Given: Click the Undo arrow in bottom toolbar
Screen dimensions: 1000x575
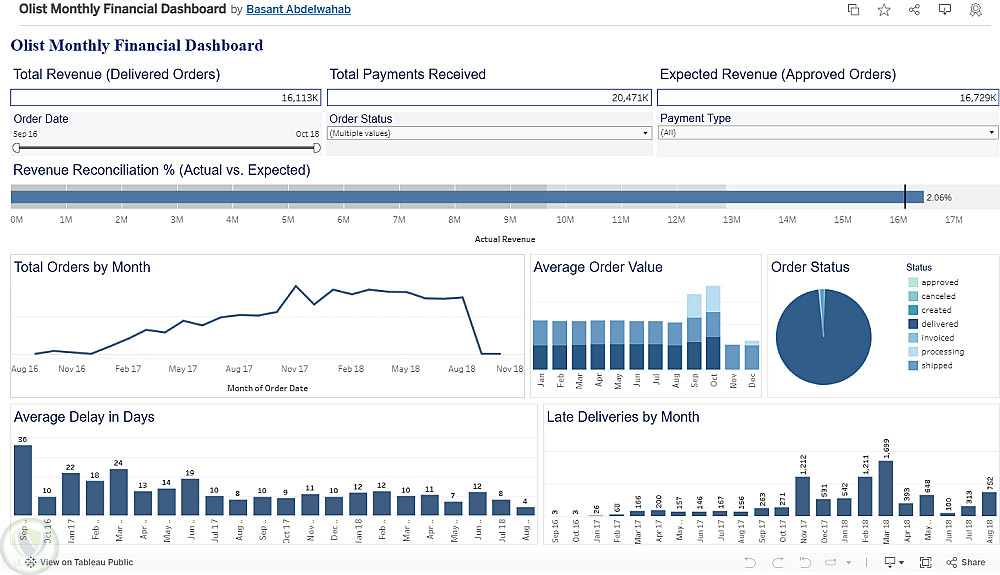Looking at the screenshot, I should tap(749, 563).
